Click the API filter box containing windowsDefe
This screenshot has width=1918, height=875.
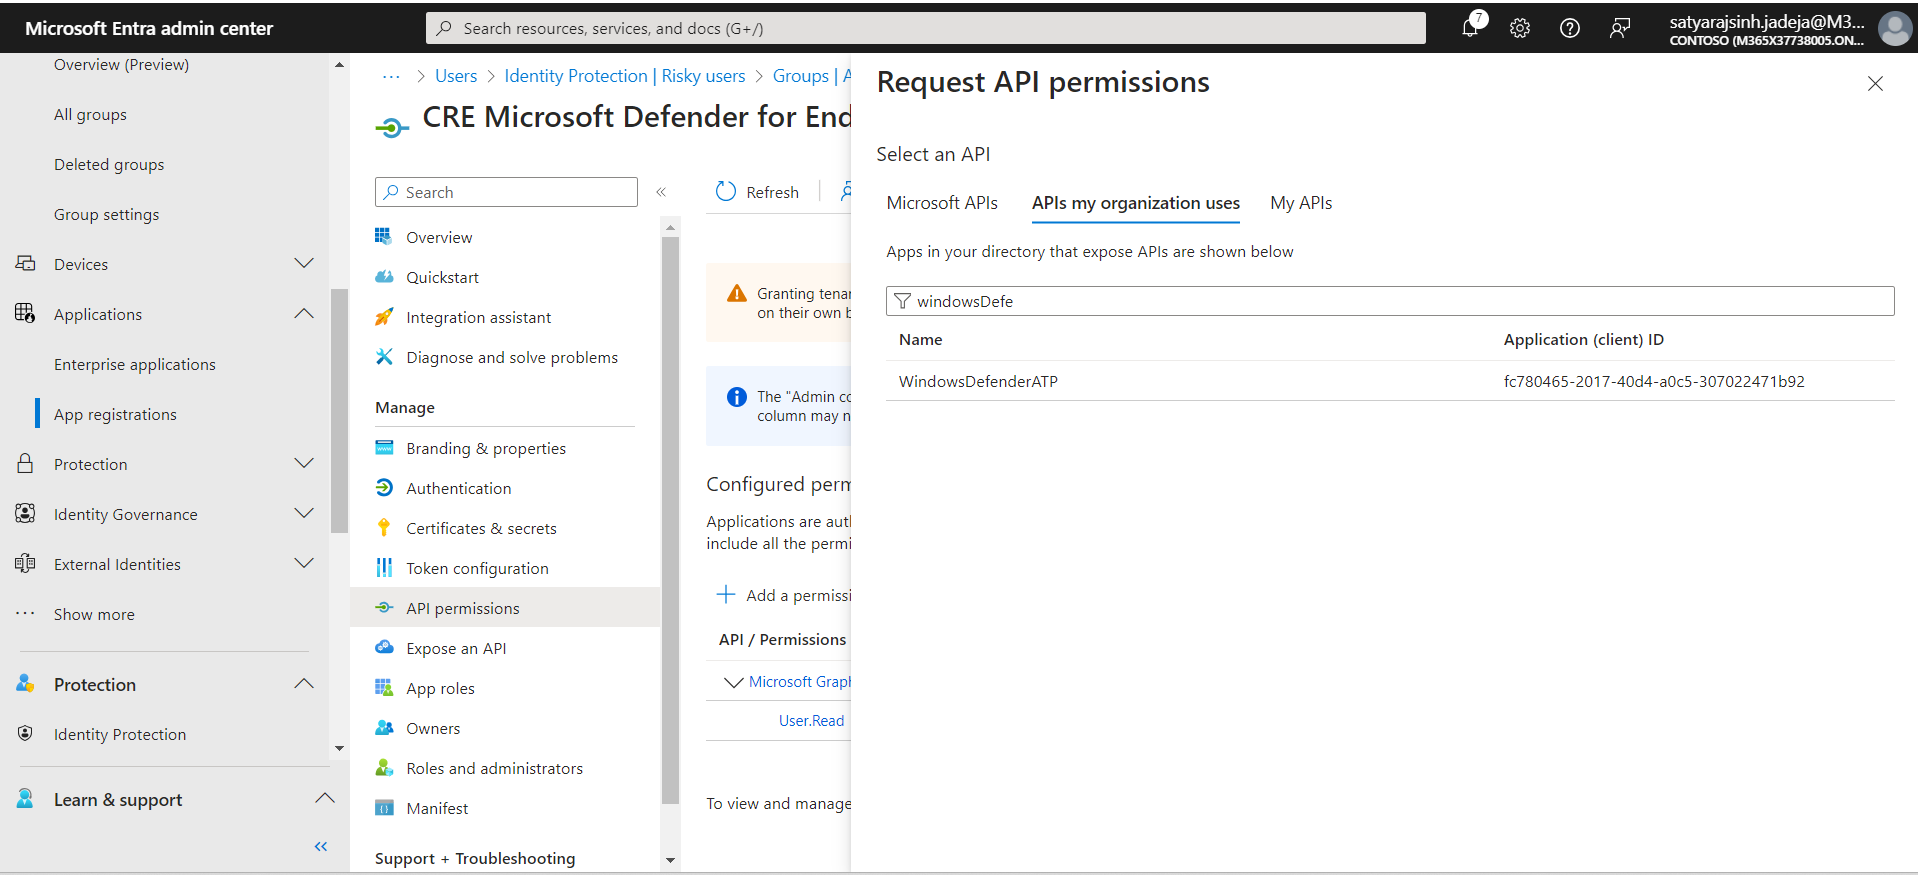click(x=1390, y=301)
